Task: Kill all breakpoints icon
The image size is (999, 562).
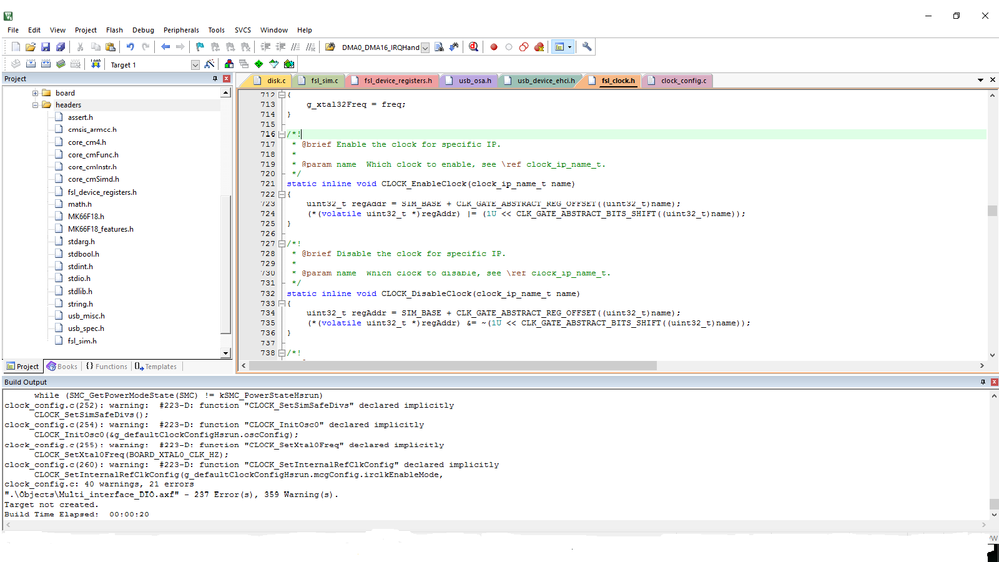Action: click(539, 47)
